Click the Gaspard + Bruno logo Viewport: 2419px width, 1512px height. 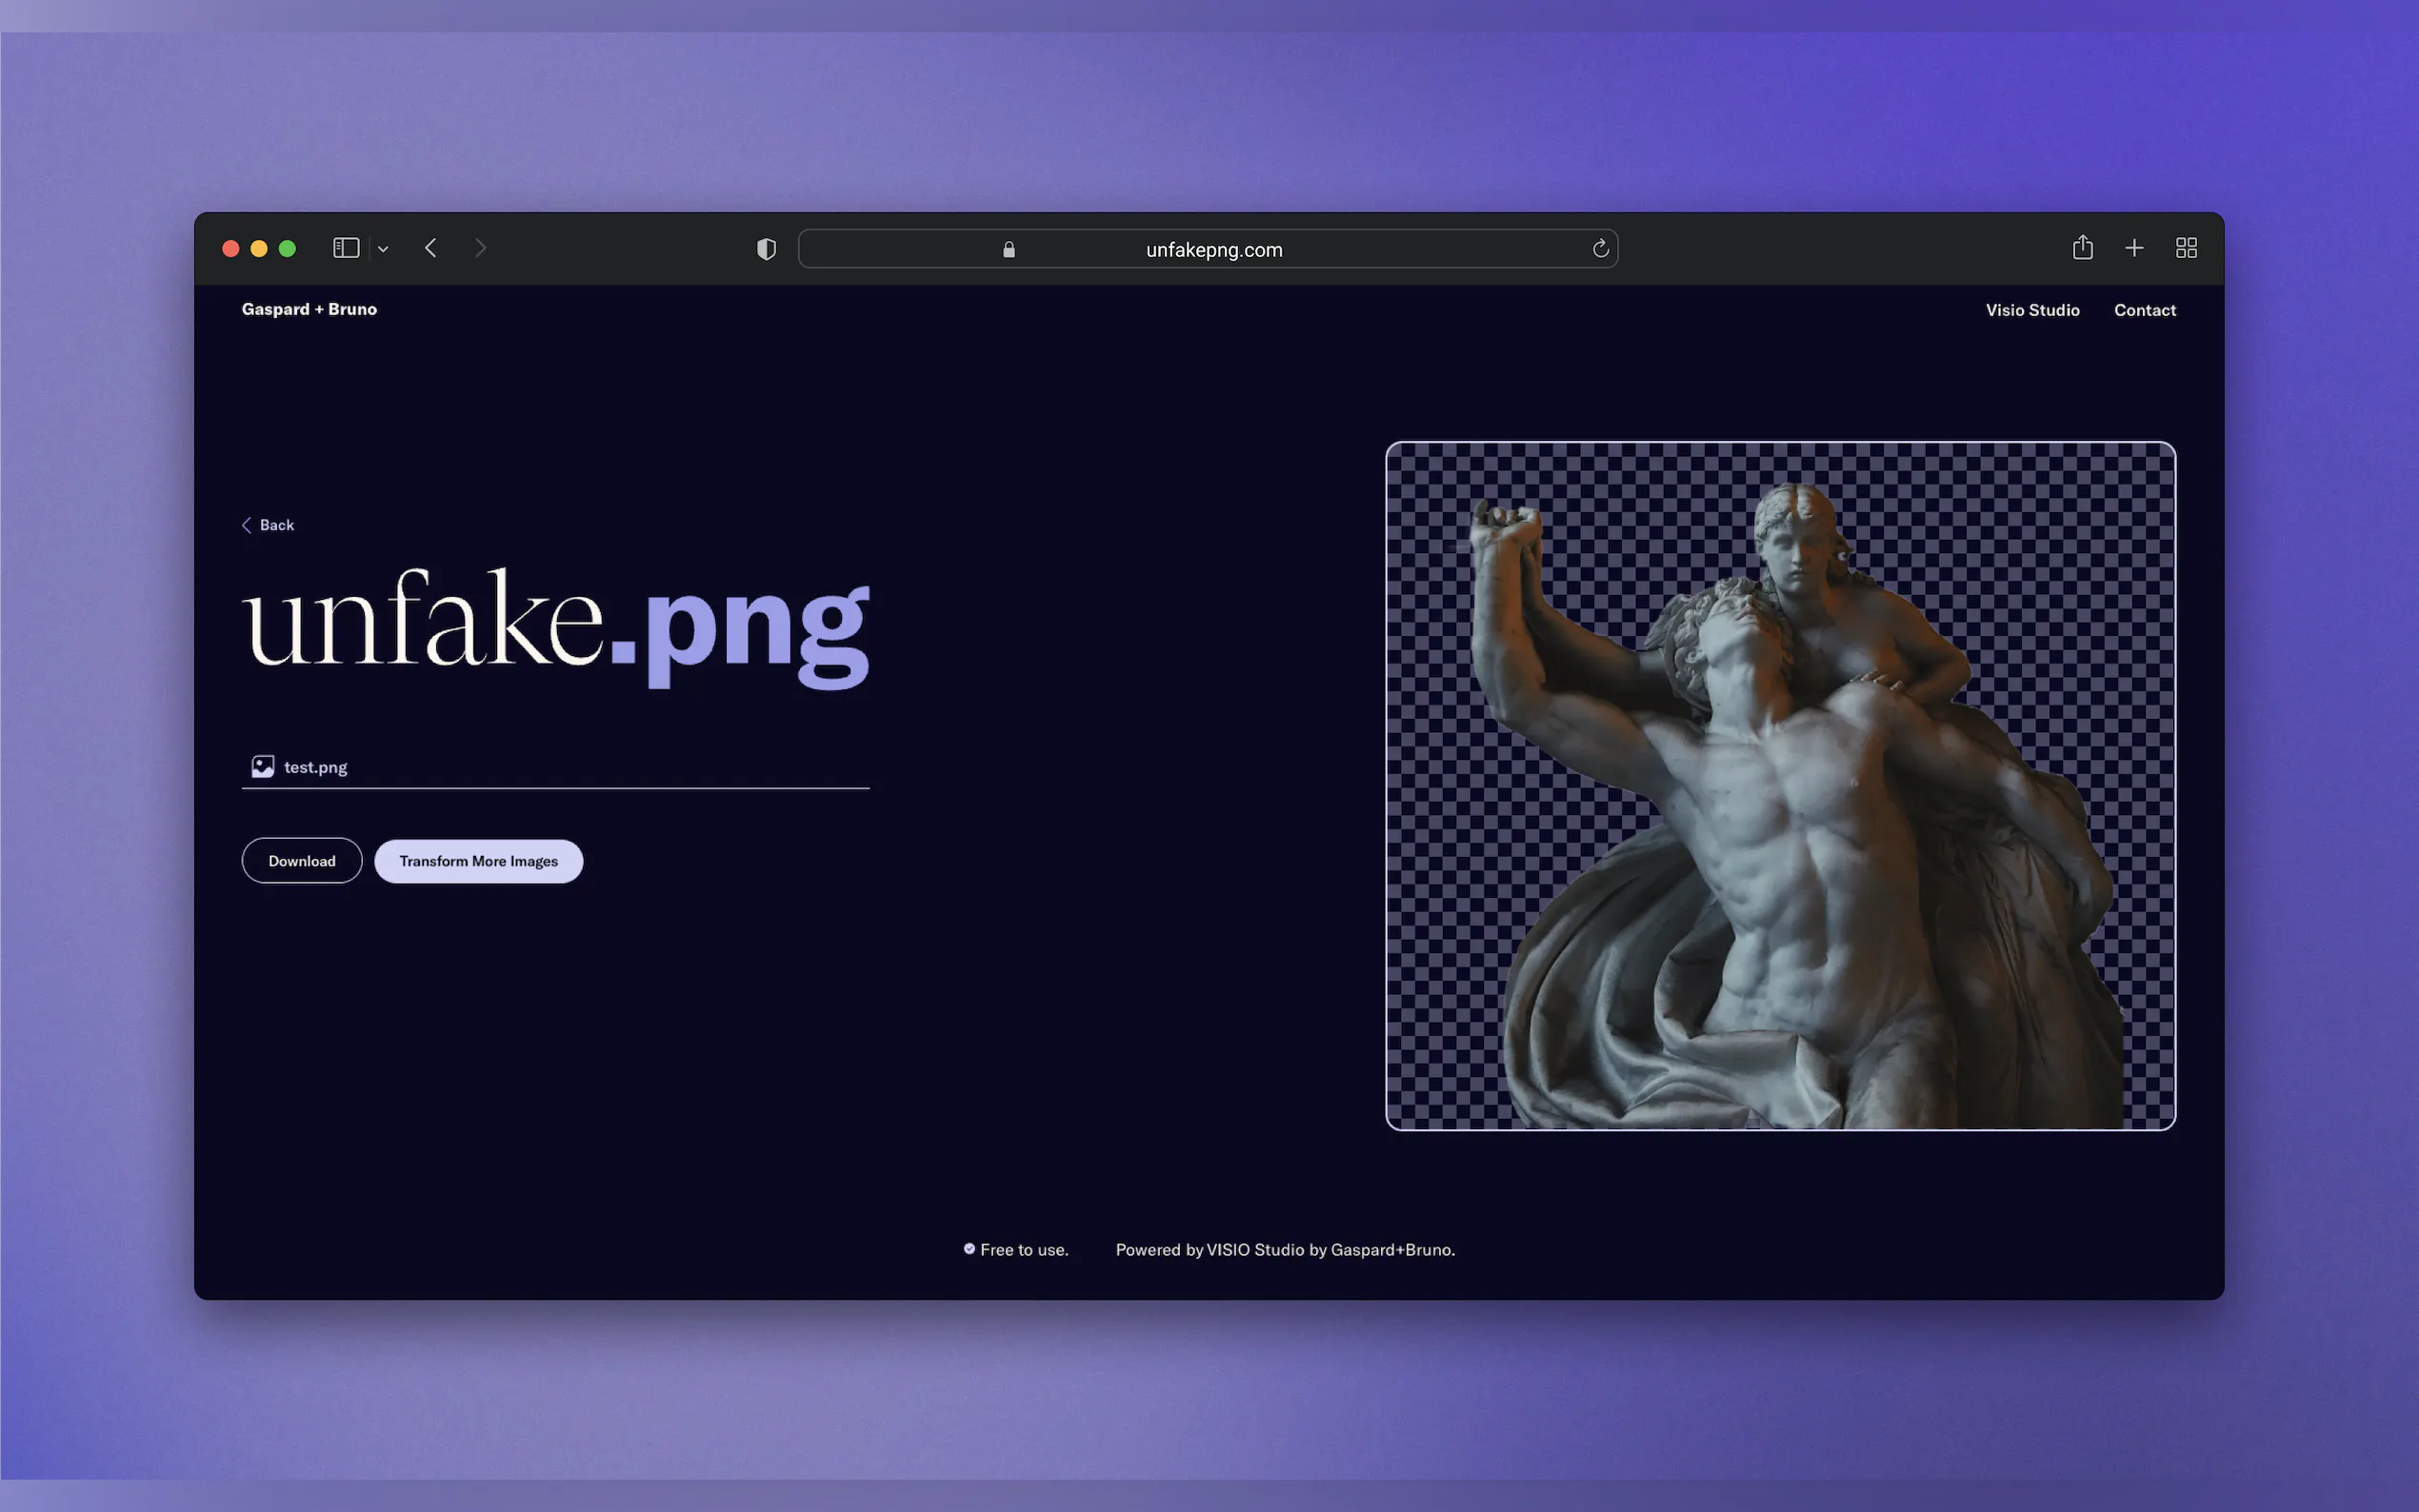pyautogui.click(x=309, y=309)
